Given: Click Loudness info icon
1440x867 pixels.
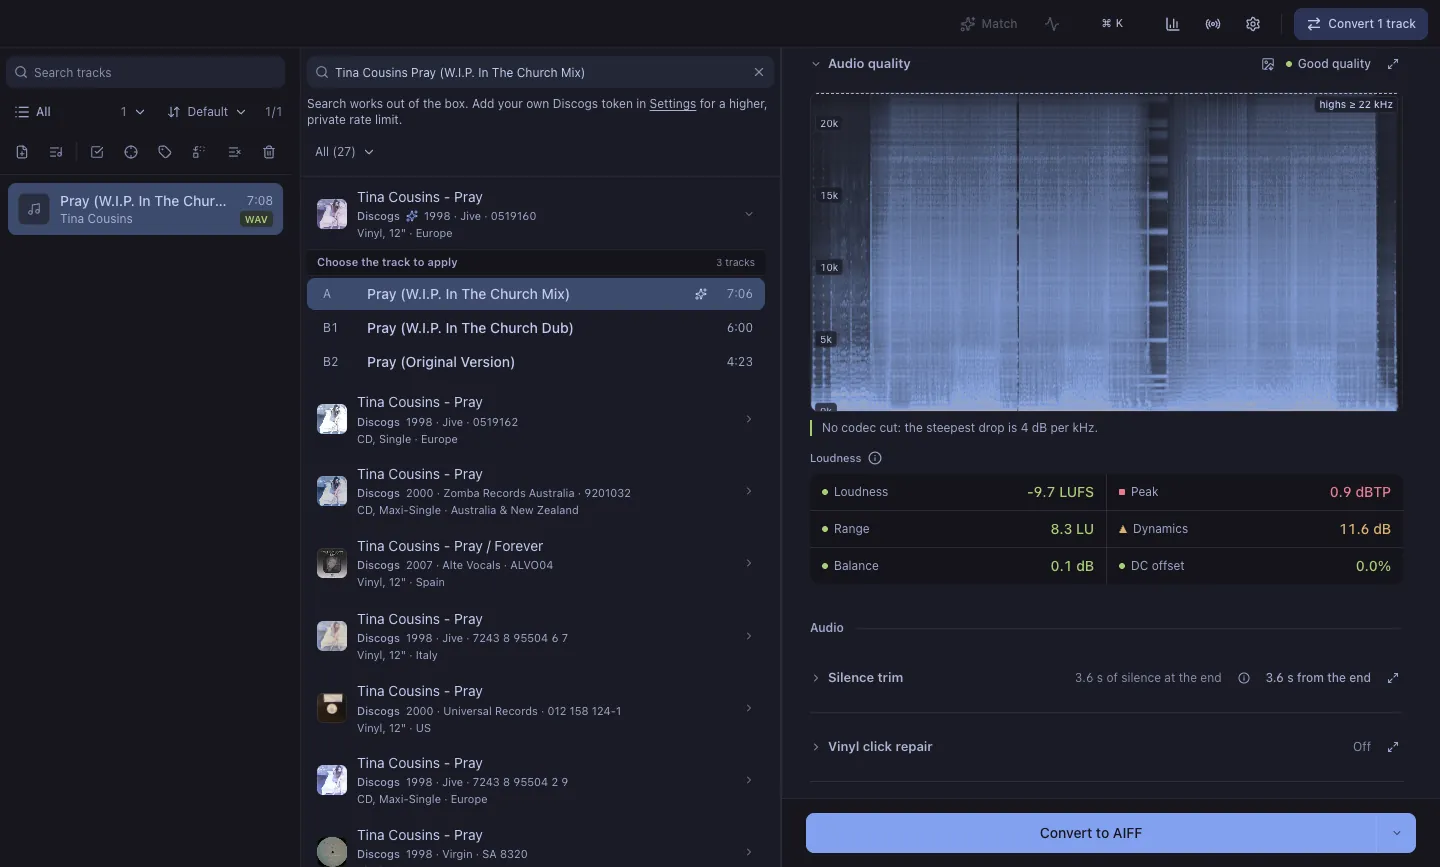Looking at the screenshot, I should click(875, 458).
